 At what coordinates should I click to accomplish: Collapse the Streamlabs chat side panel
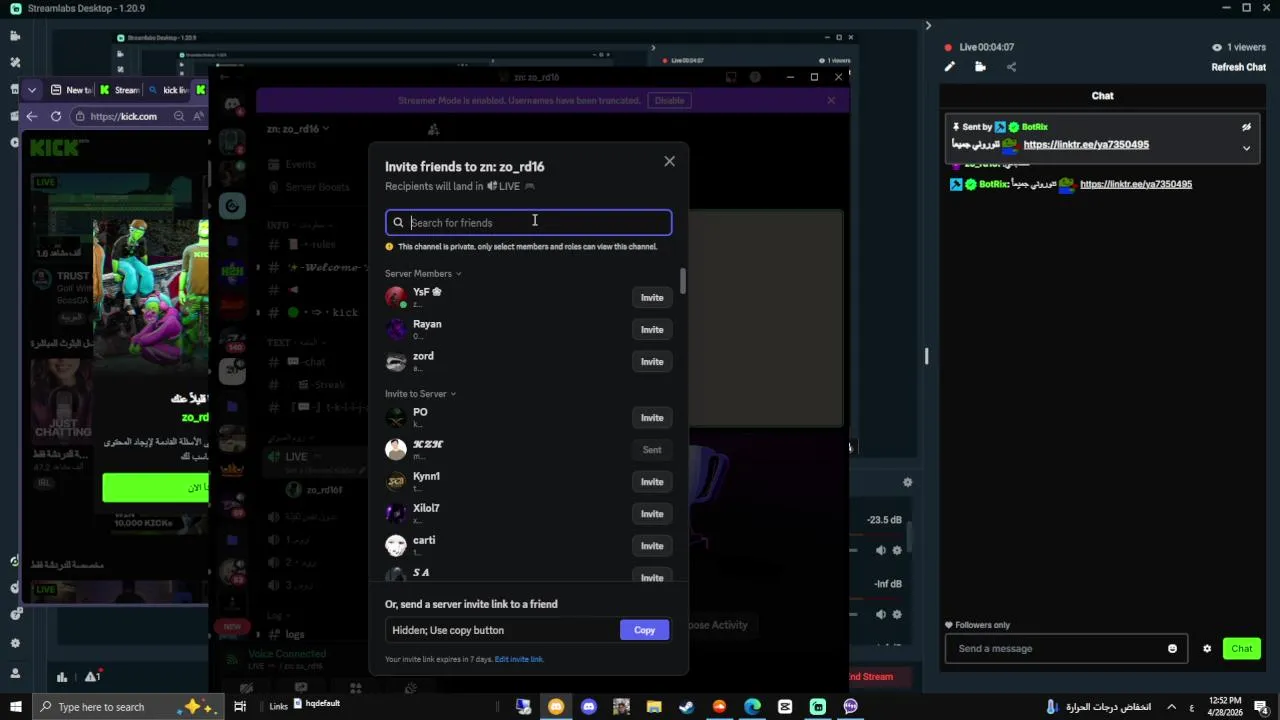point(928,25)
